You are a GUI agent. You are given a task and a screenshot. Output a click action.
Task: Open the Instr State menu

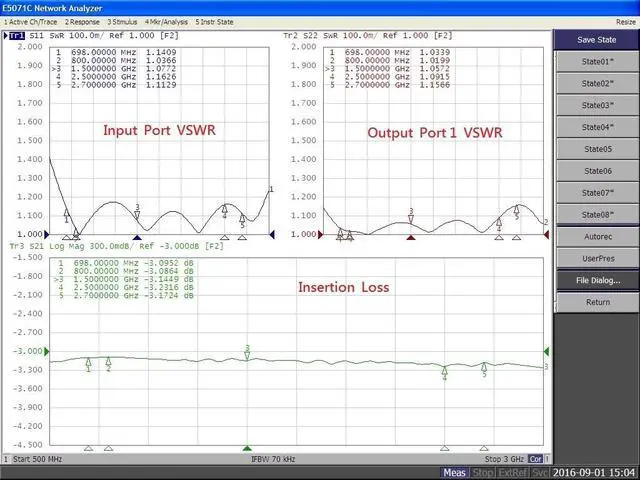click(214, 22)
